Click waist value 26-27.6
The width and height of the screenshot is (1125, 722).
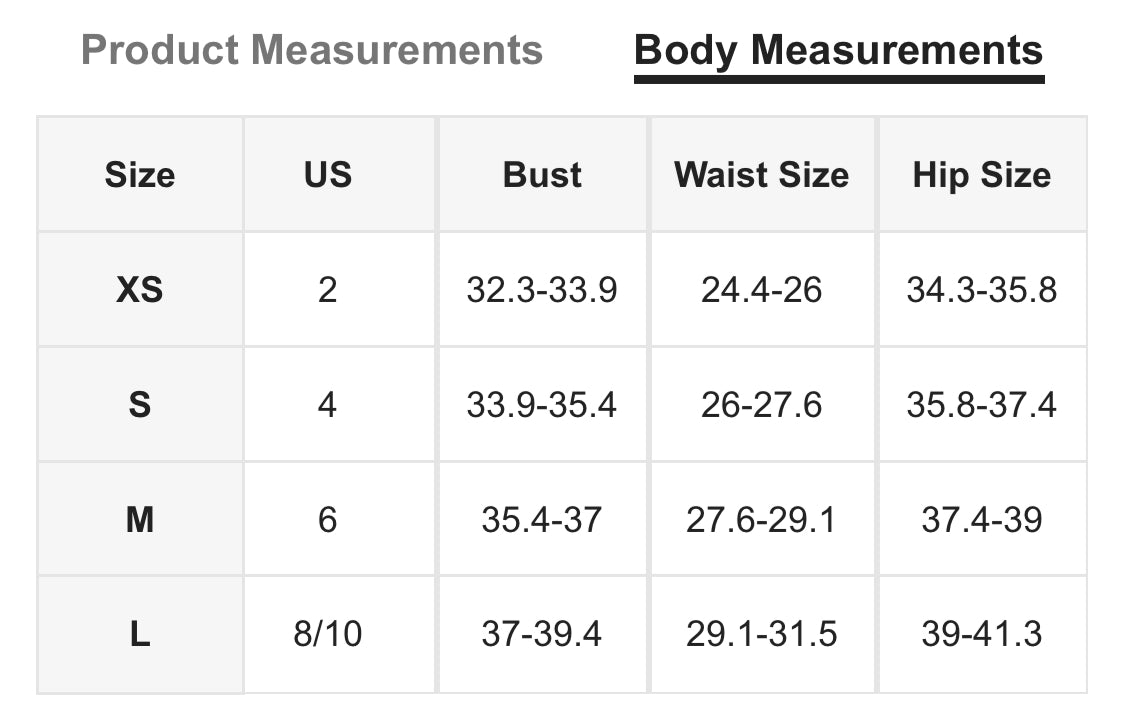[762, 405]
